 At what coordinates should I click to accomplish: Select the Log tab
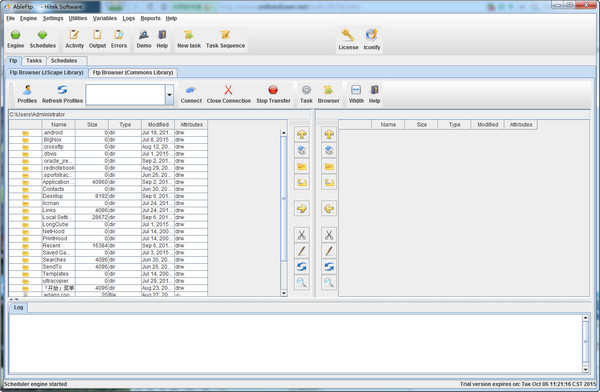[18, 307]
